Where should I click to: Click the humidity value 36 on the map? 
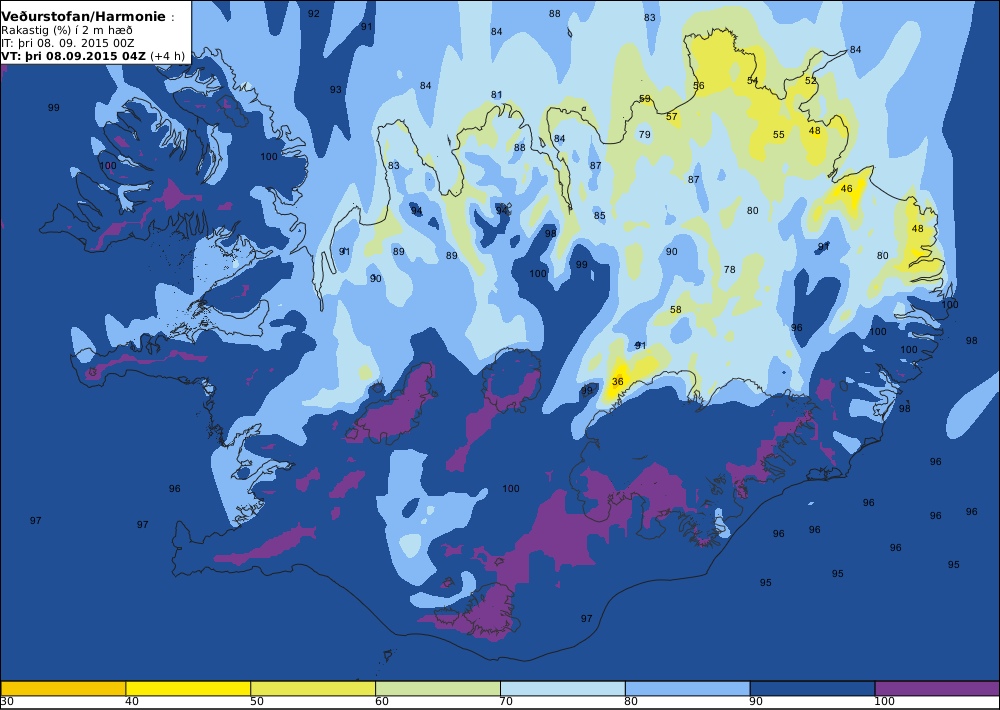(617, 381)
